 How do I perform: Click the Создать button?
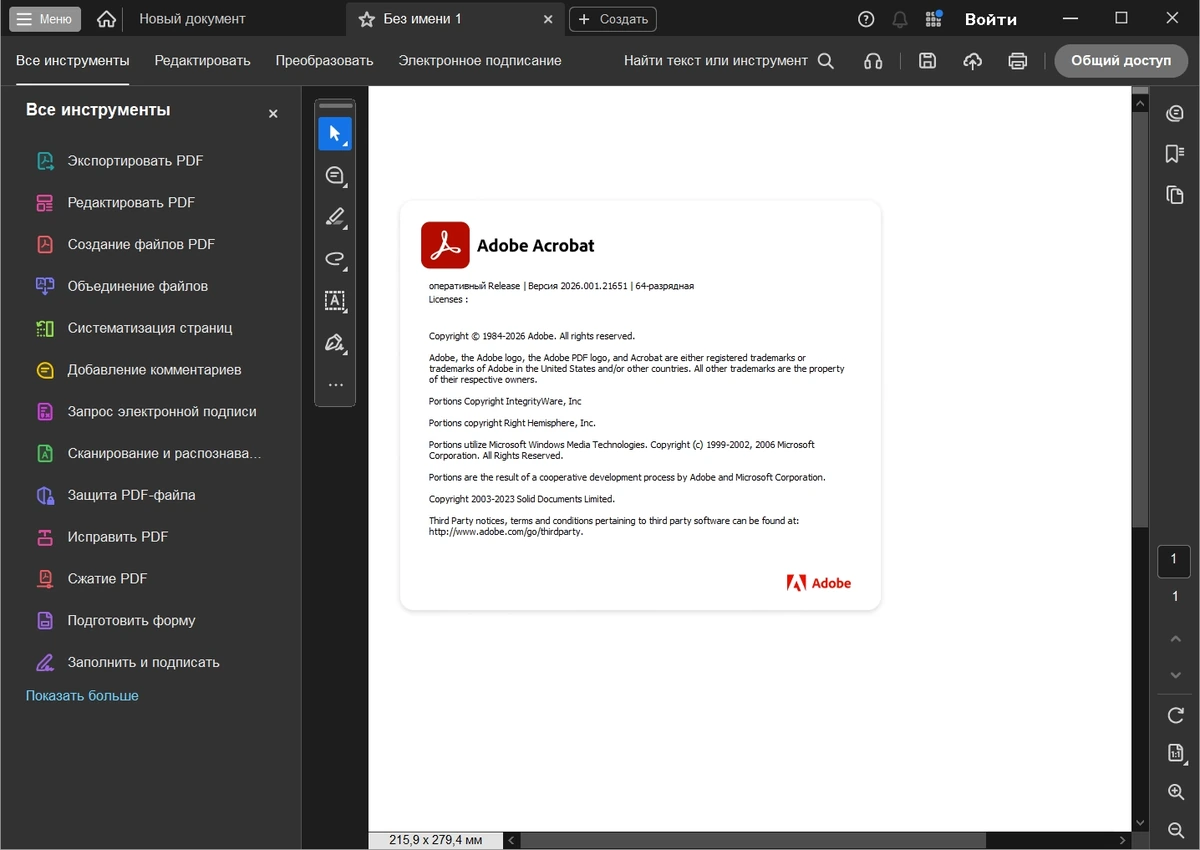click(x=613, y=19)
